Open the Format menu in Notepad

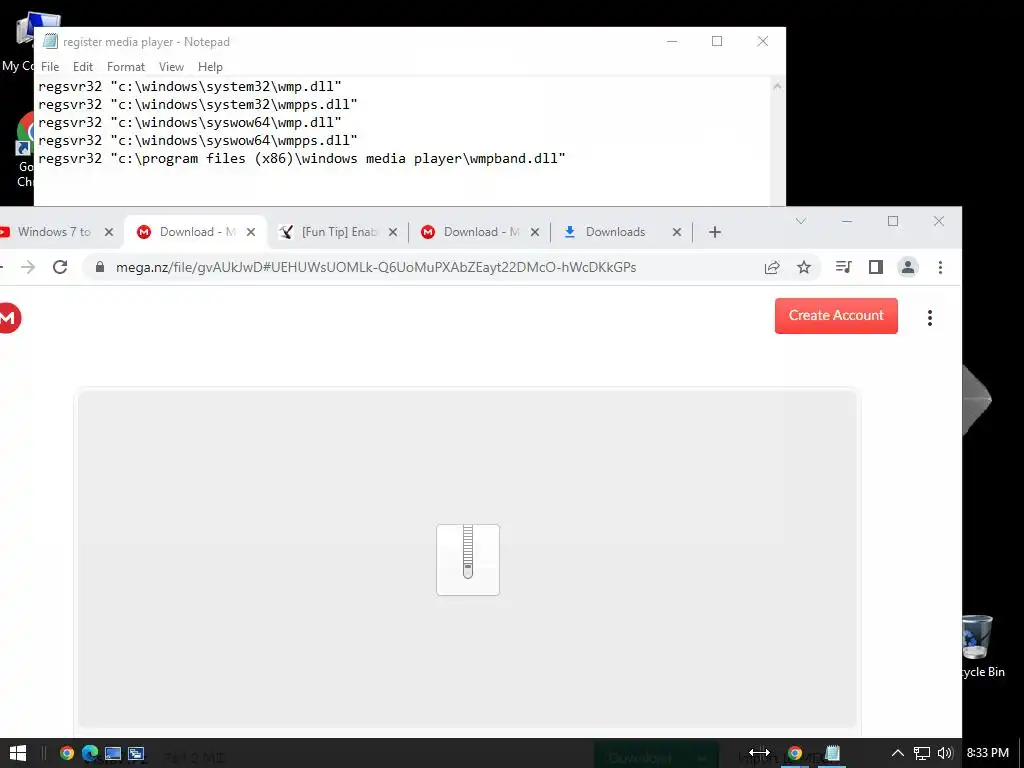pyautogui.click(x=125, y=67)
